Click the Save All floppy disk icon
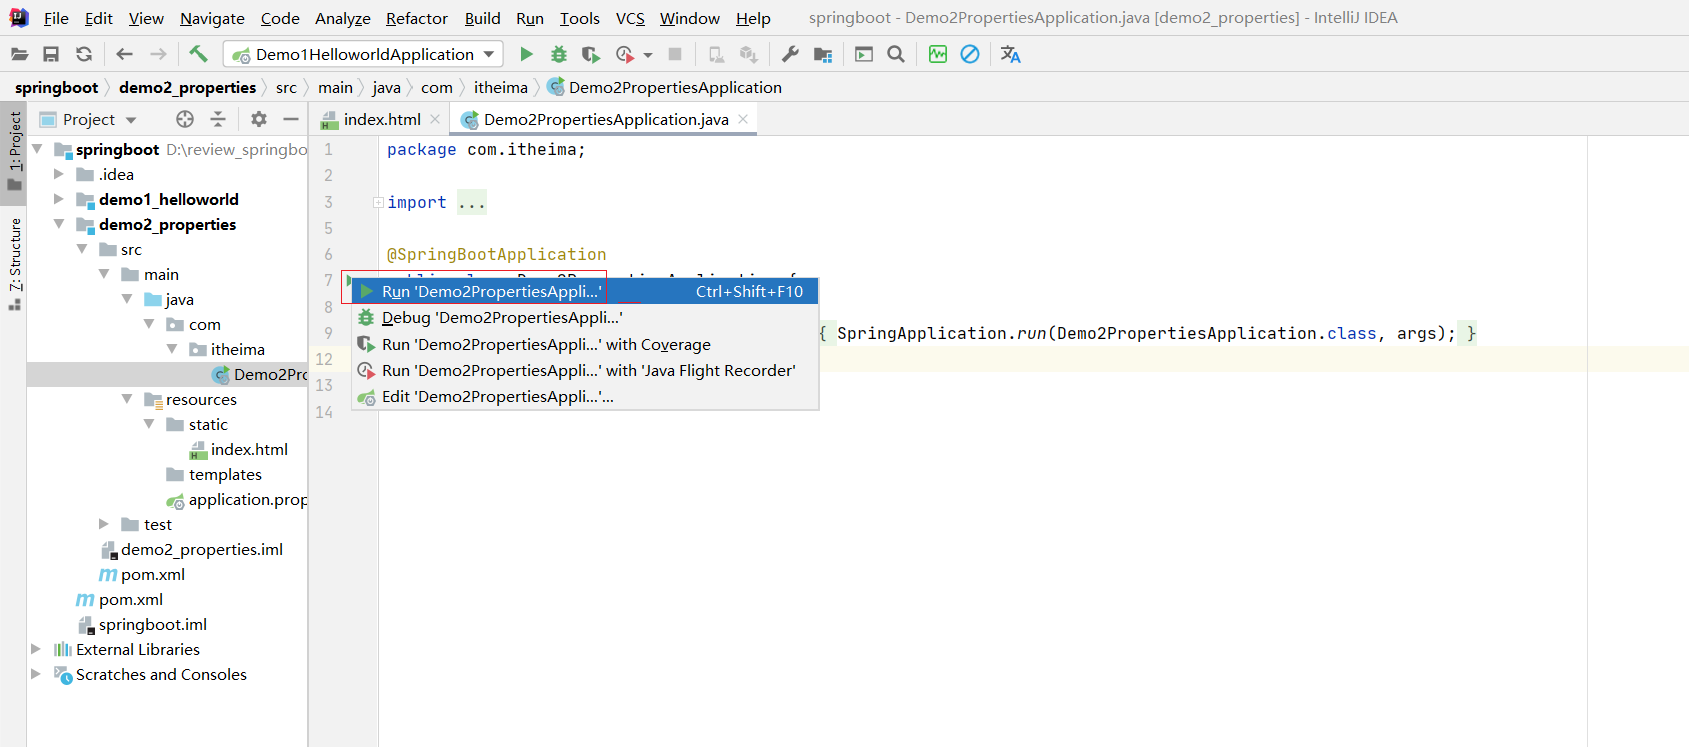 pos(51,54)
